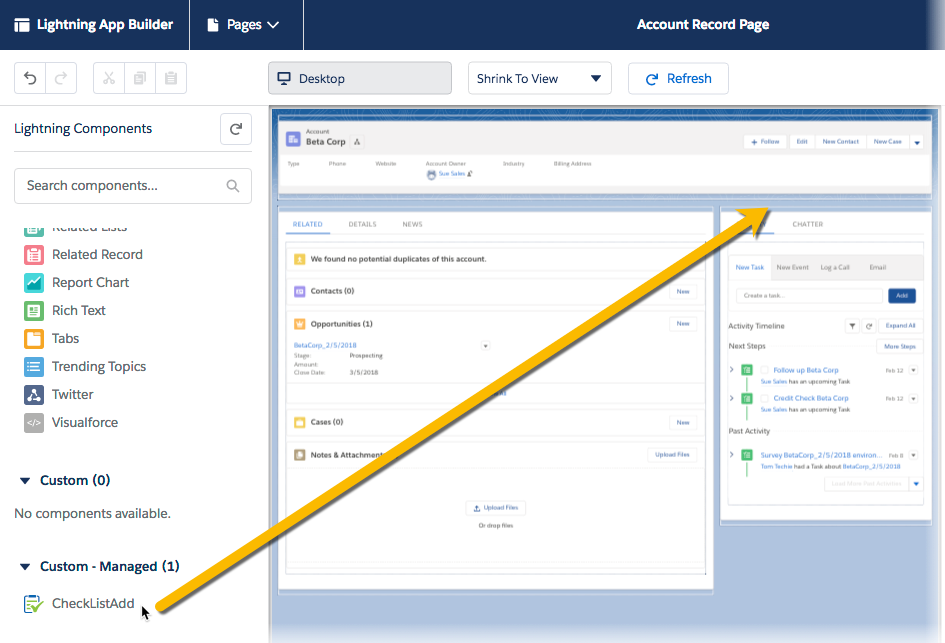Expand the Follow up Beta Corp task chevron
The image size is (945, 643).
[x=732, y=369]
